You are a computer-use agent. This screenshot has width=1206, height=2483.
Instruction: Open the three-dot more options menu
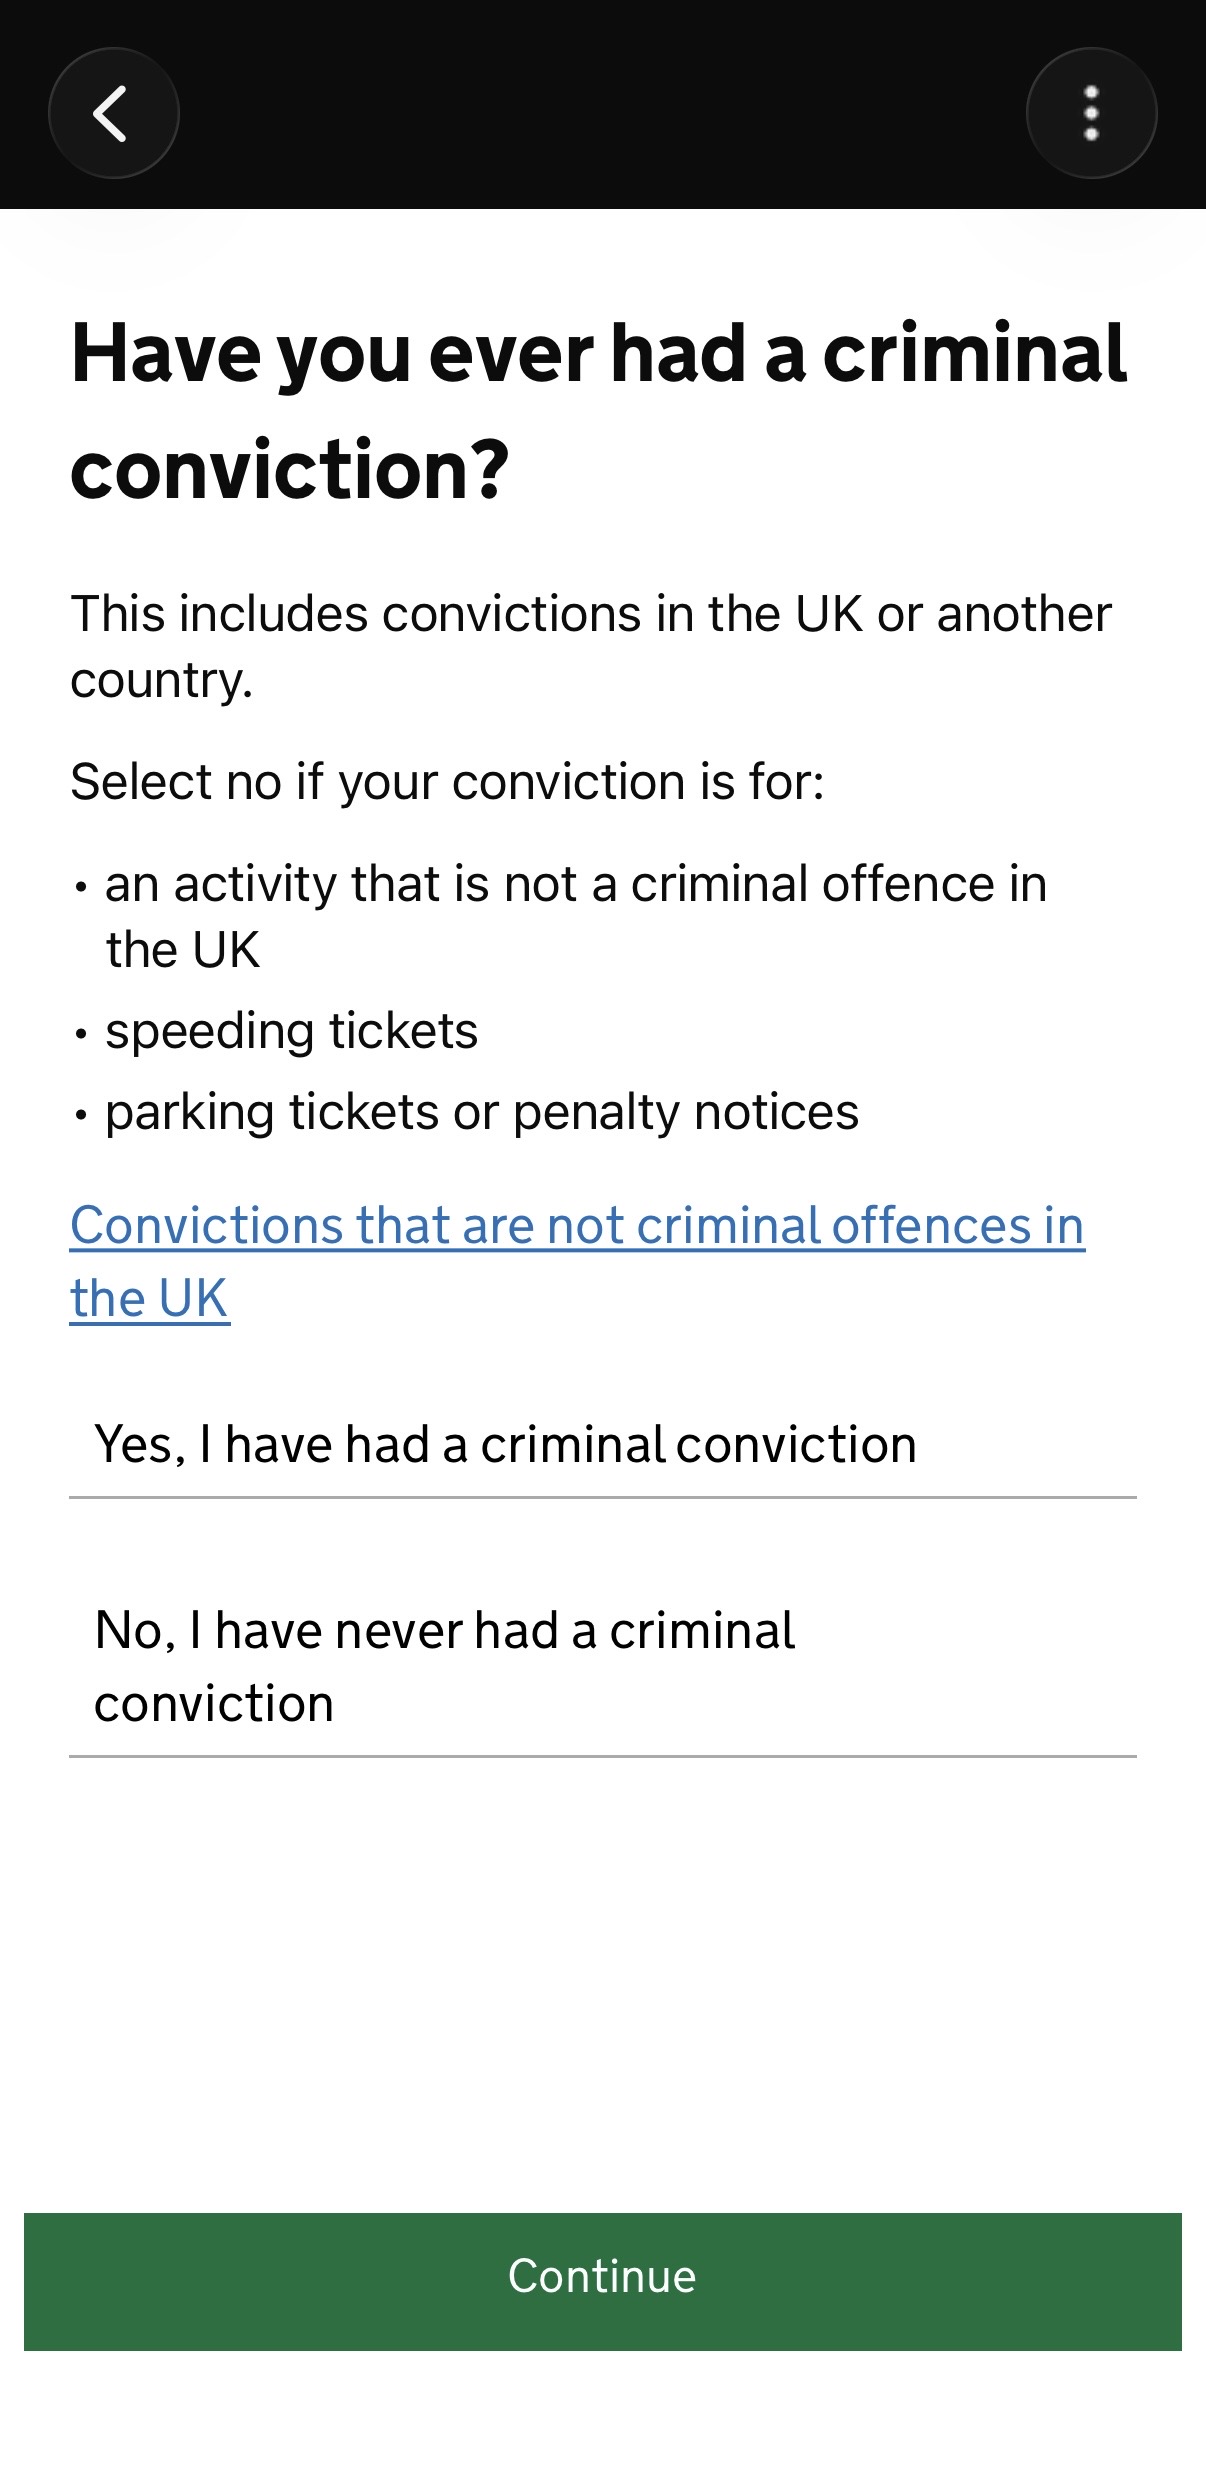point(1091,113)
